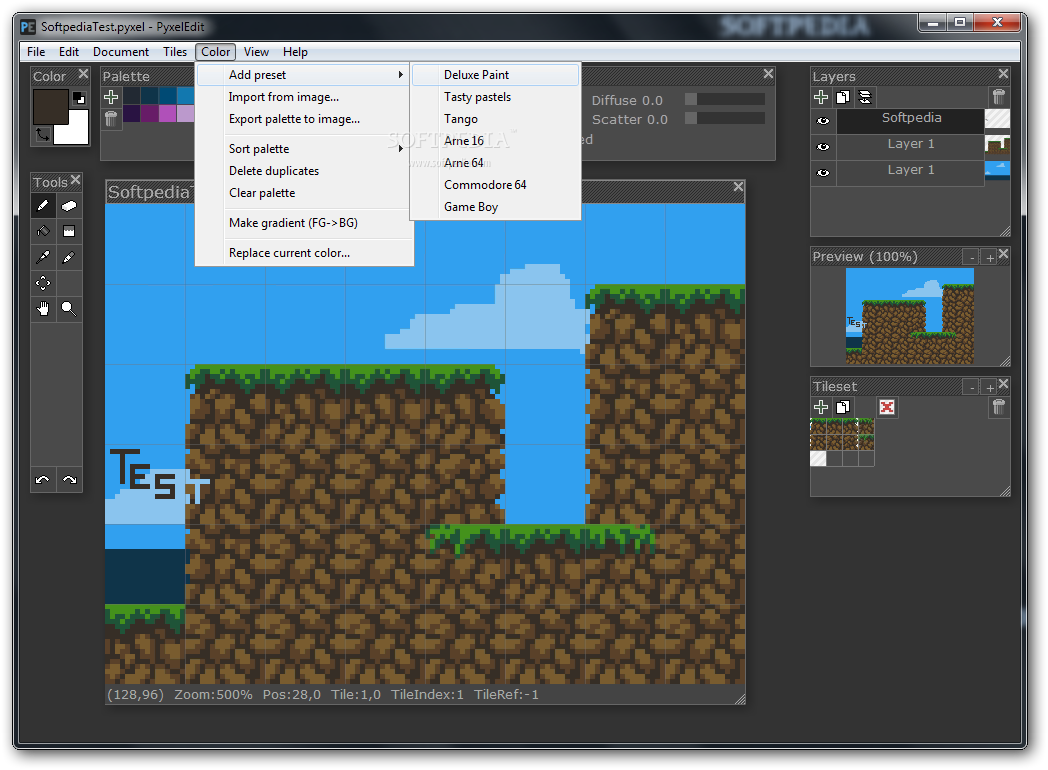The height and width of the screenshot is (770, 1048).
Task: Zoom in the Tileset panel
Action: [x=990, y=387]
